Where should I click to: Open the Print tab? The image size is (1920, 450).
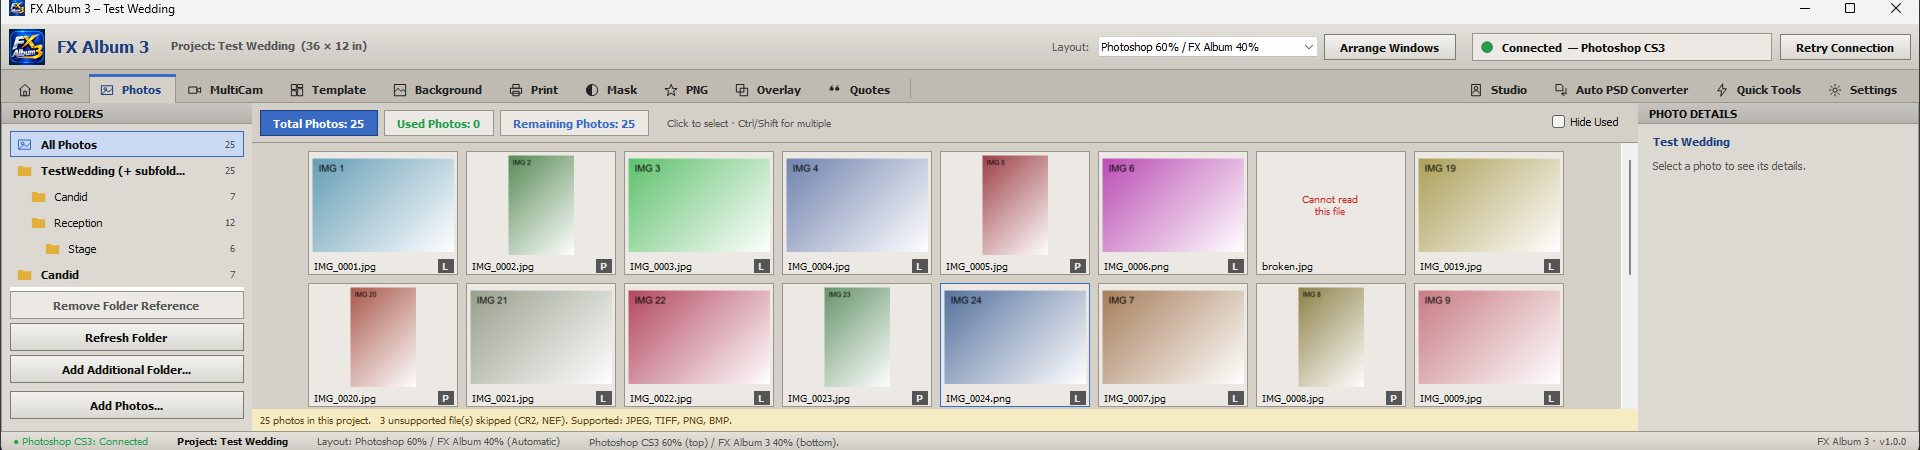coord(533,90)
